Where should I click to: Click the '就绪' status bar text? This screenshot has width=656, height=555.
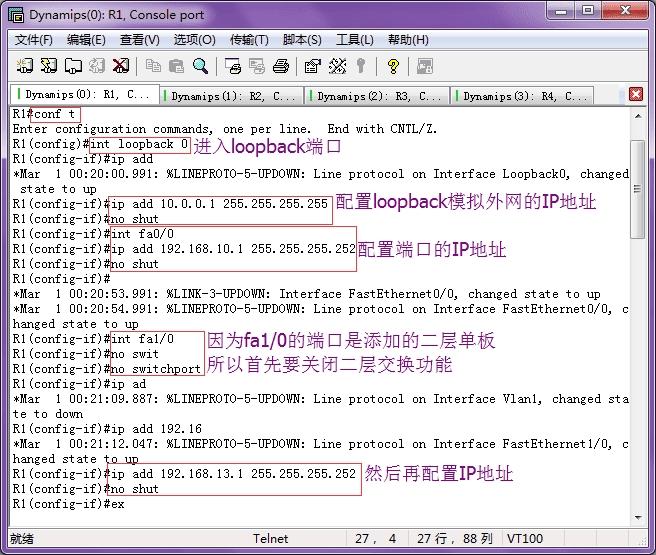(22, 539)
